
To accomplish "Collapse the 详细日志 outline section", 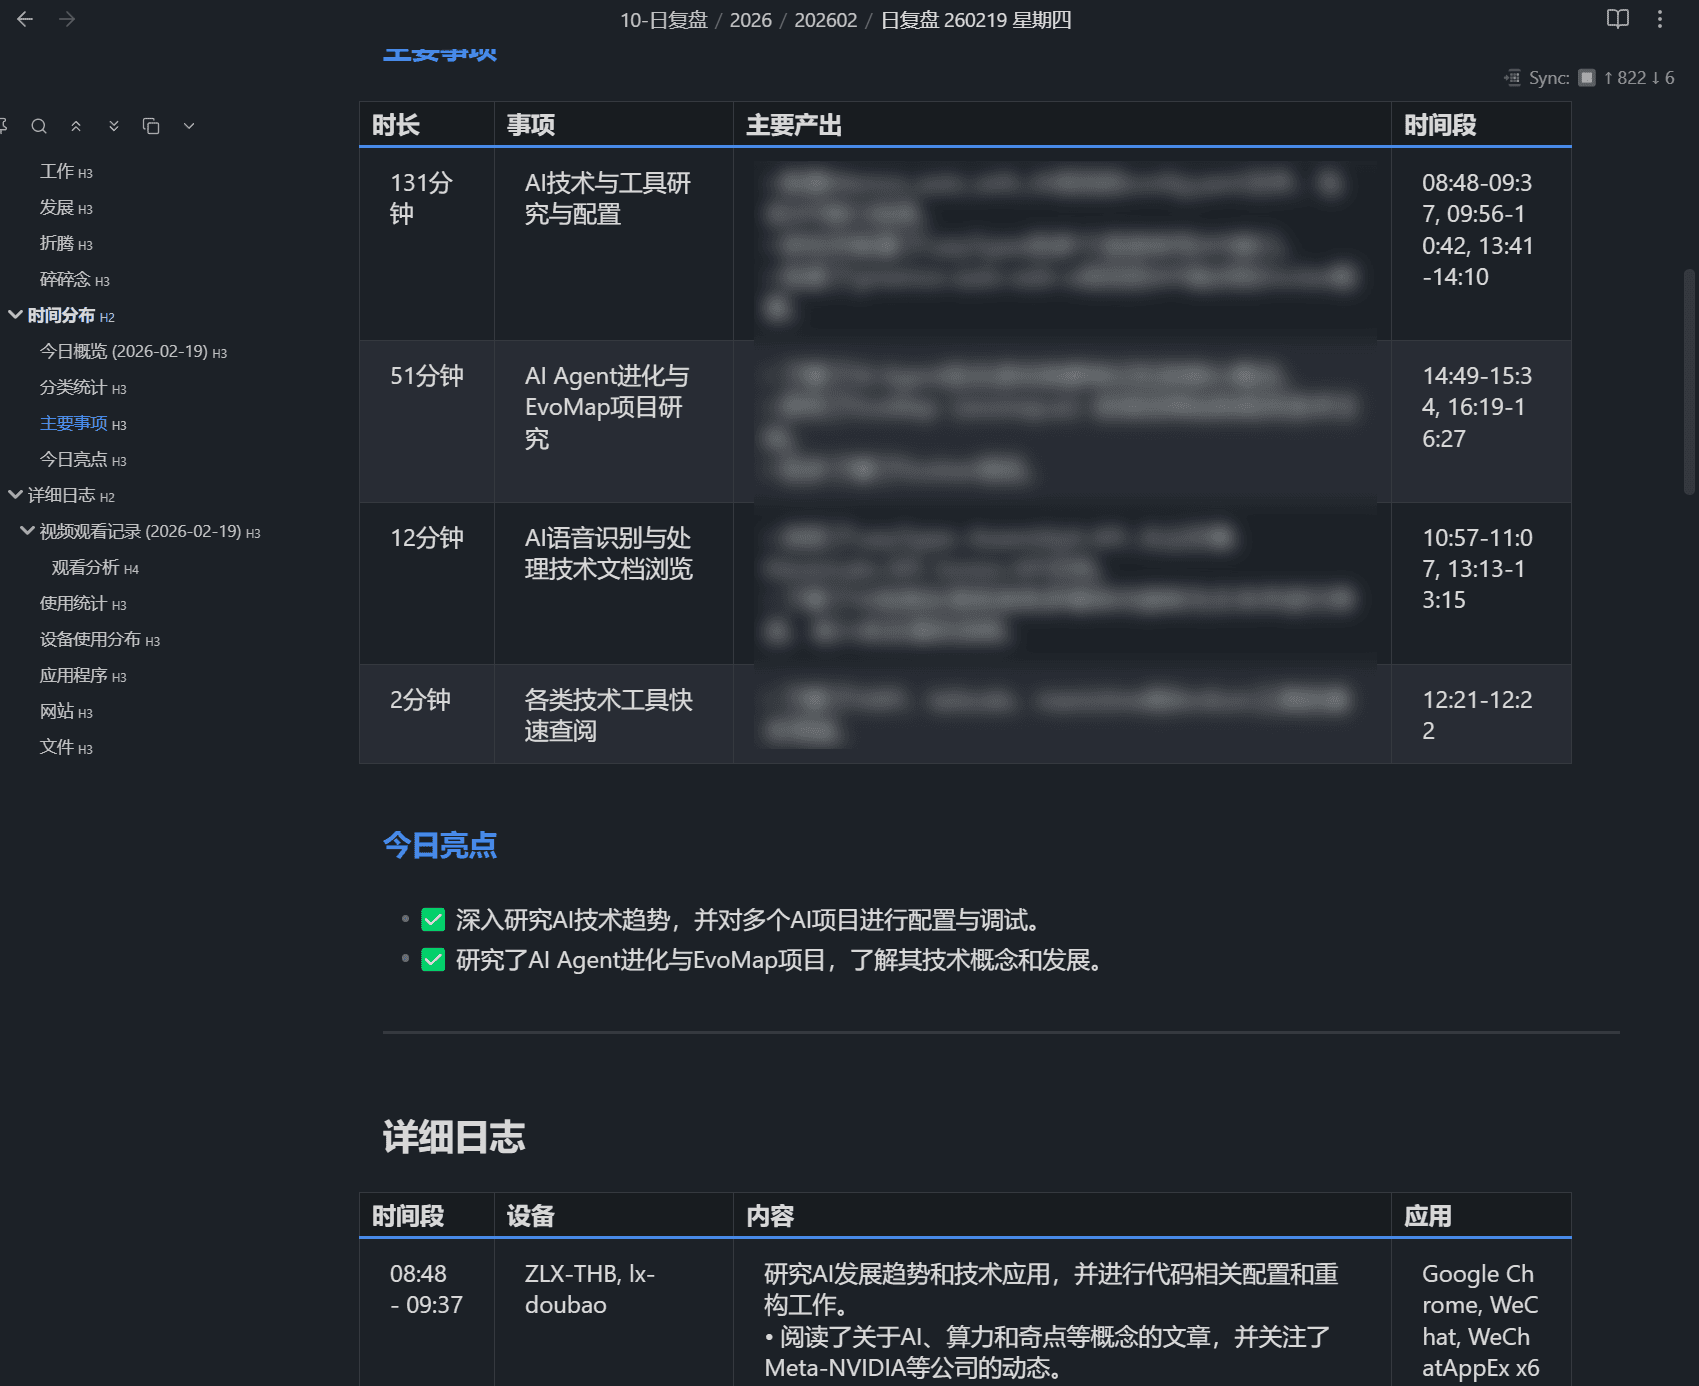I will click(x=14, y=495).
